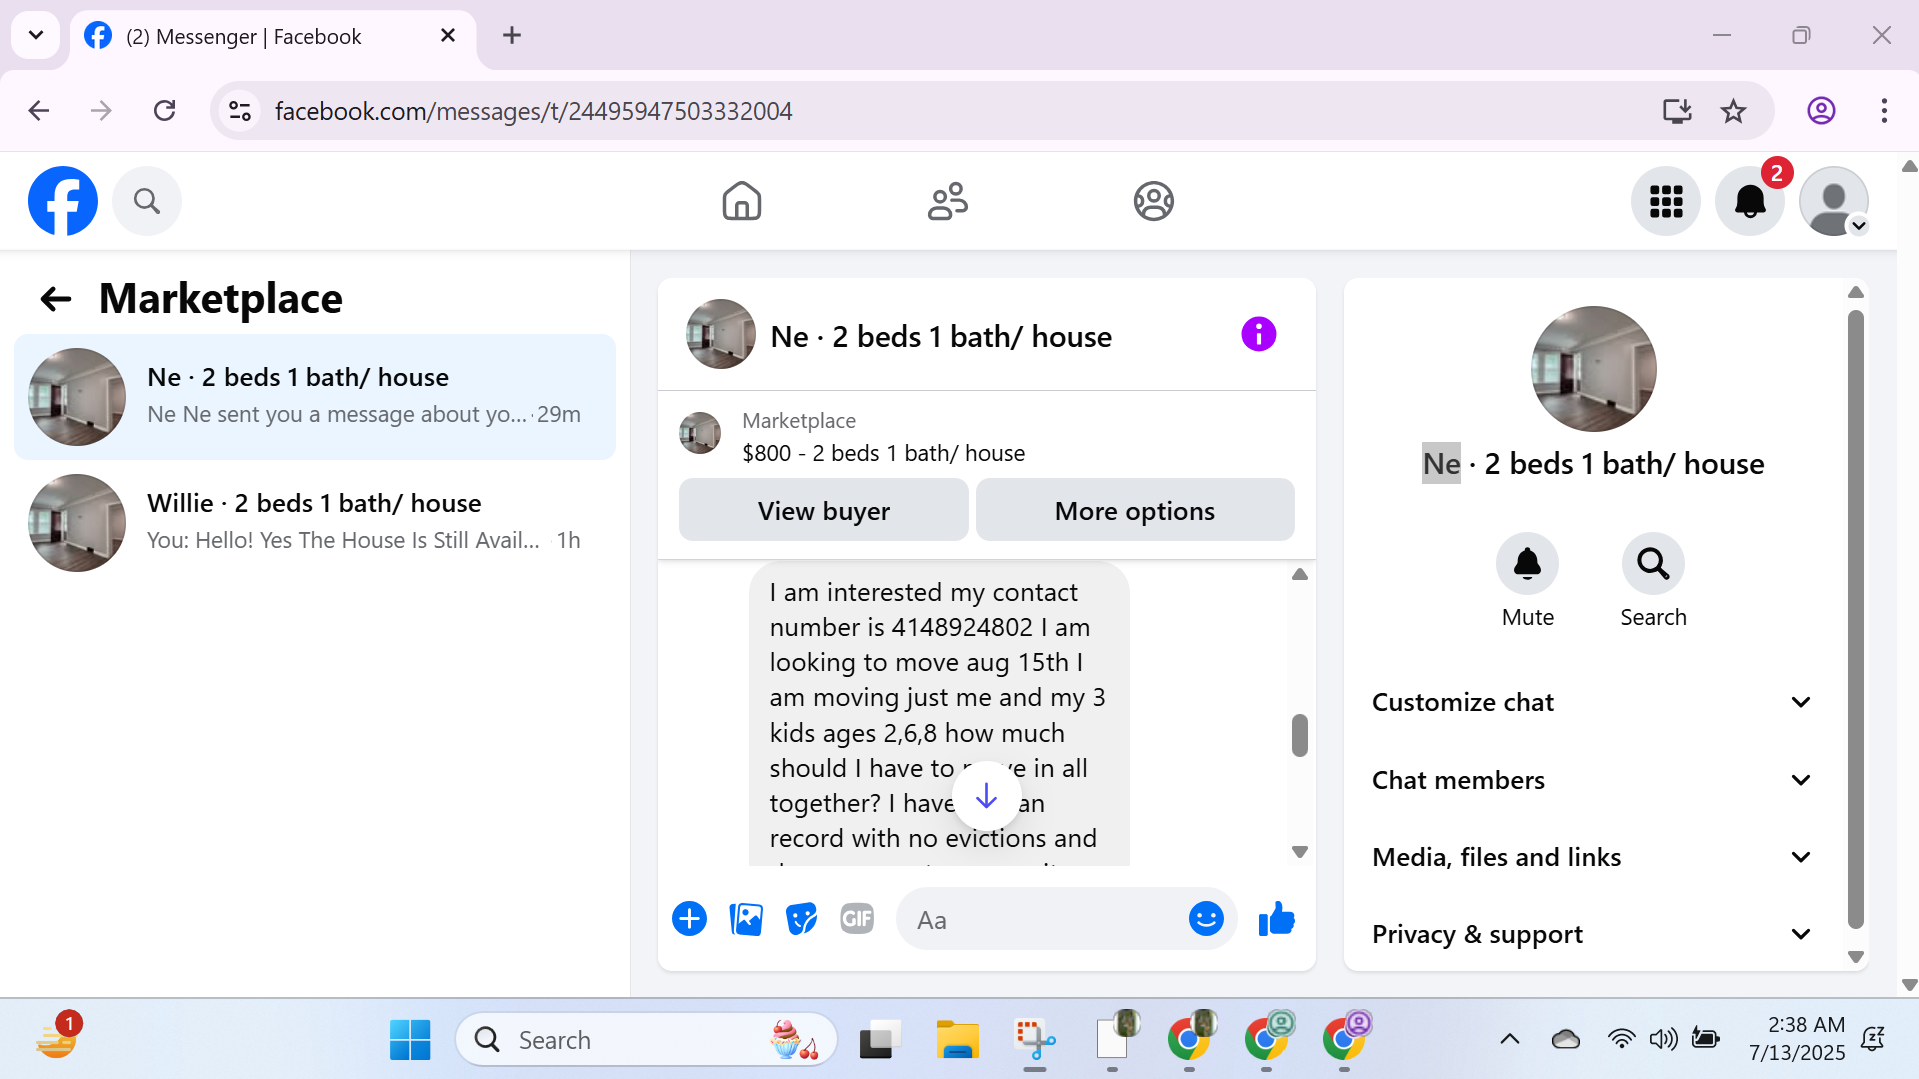Open conversation information purple icon
Screen dimensions: 1919x1079
(x=1259, y=334)
